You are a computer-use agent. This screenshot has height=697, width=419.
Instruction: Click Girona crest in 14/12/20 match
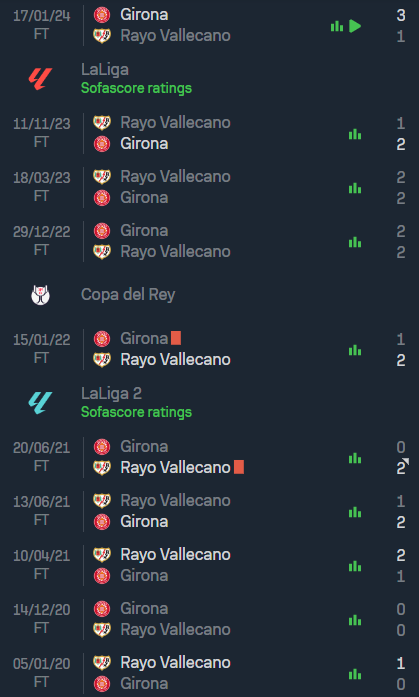coord(102,609)
